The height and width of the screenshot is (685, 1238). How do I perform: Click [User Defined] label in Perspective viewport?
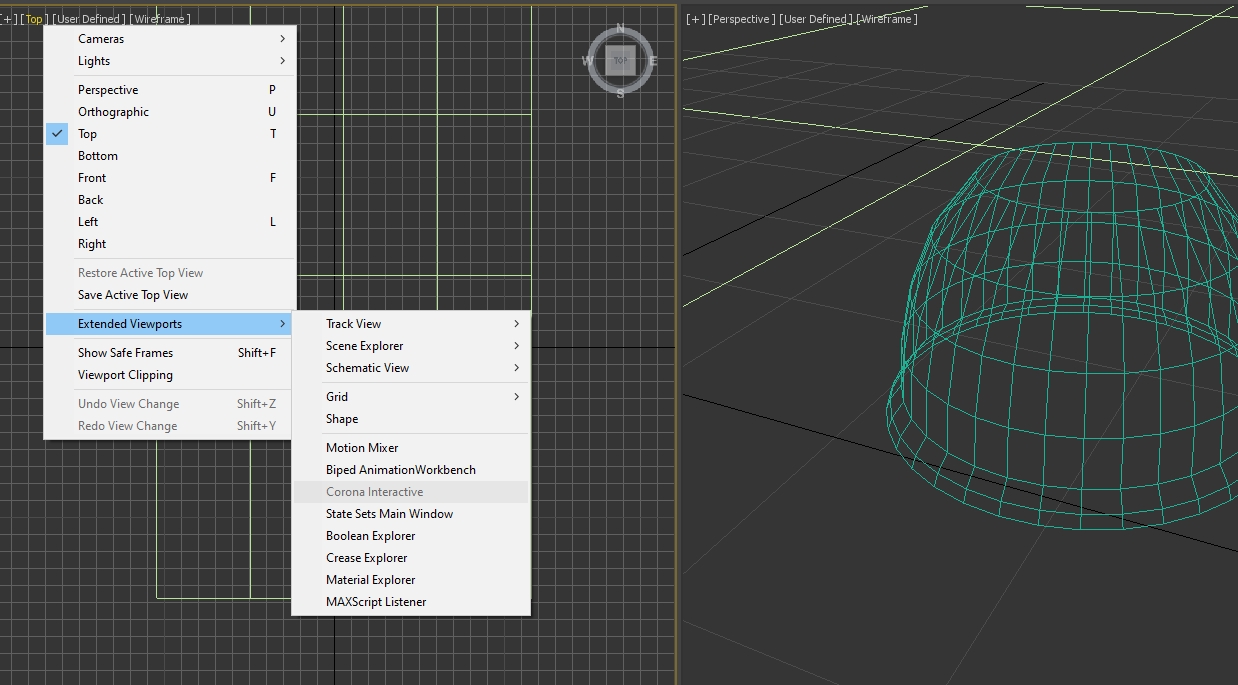(x=816, y=19)
